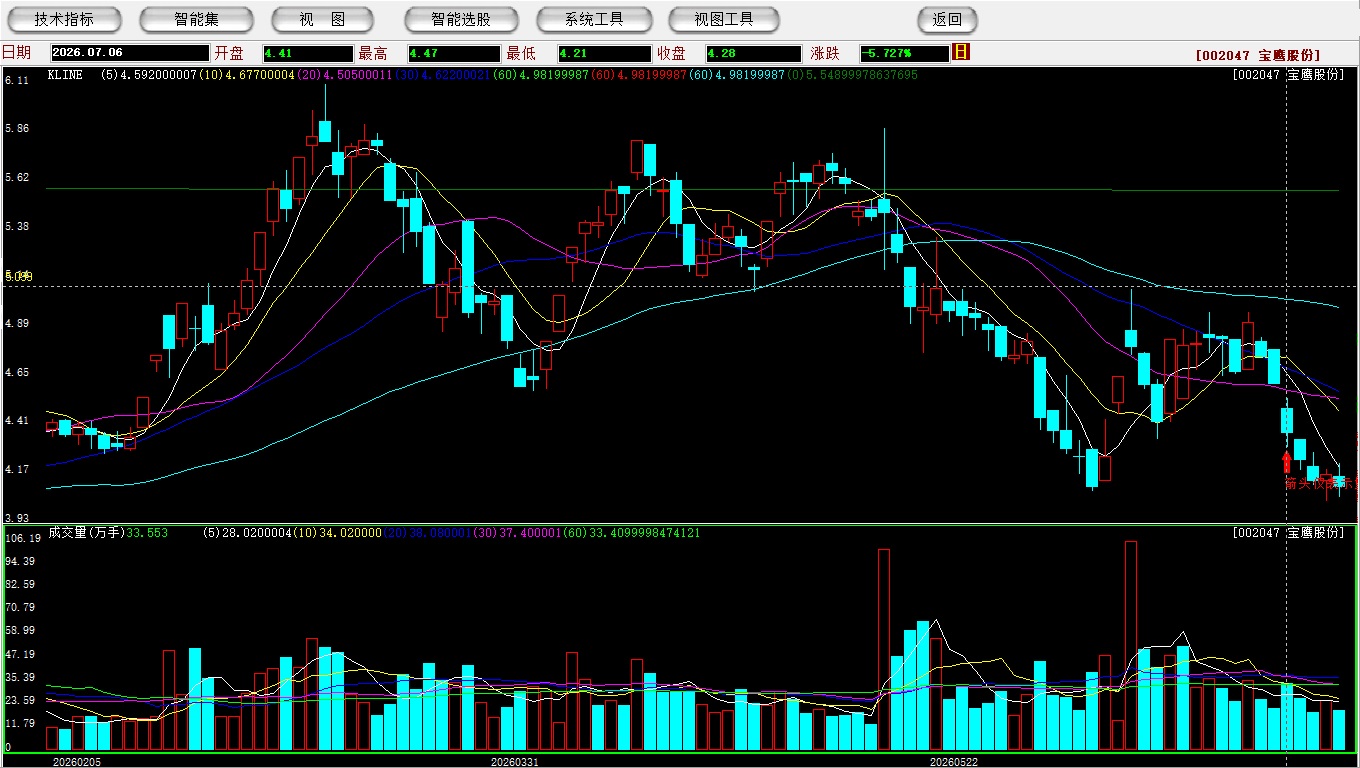Select the volume (5) average value 28.0200004
This screenshot has height=768, width=1360.
point(246,533)
